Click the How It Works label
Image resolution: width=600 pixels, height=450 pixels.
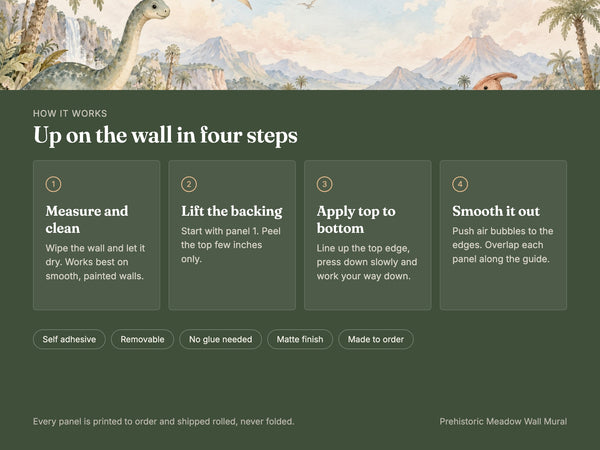point(70,113)
